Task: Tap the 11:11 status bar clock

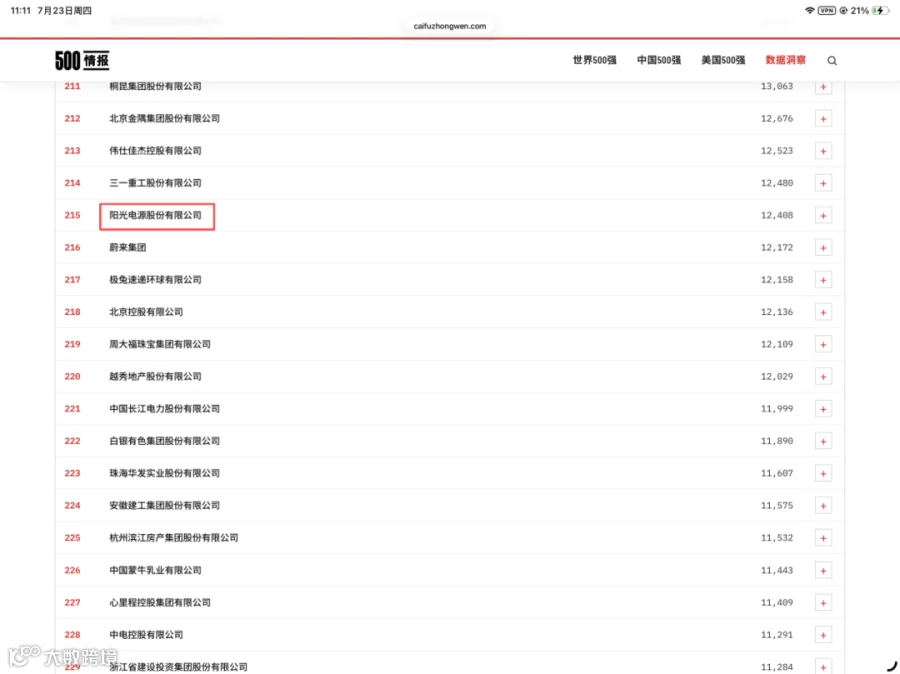Action: (x=20, y=10)
